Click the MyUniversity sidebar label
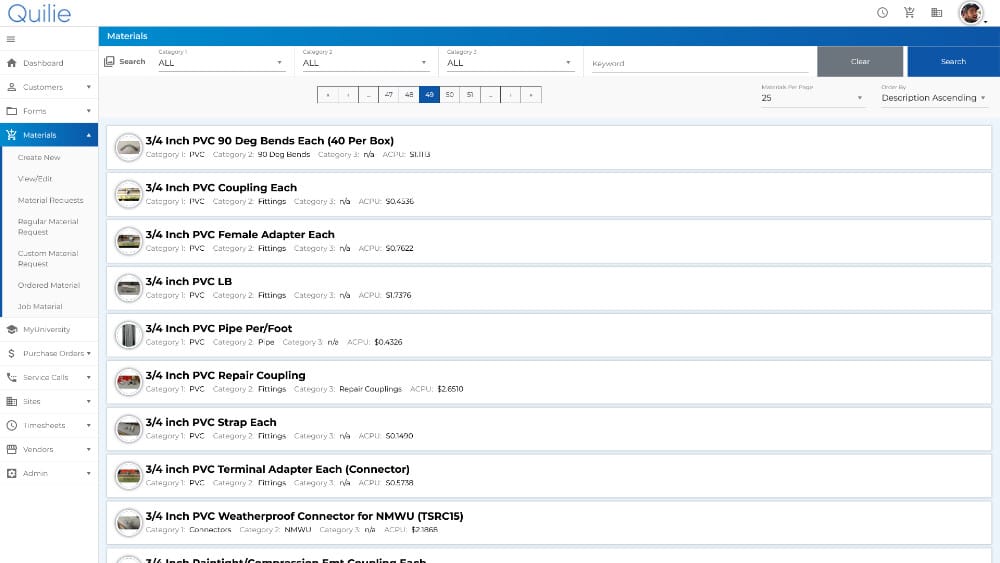1000x563 pixels. 47,330
